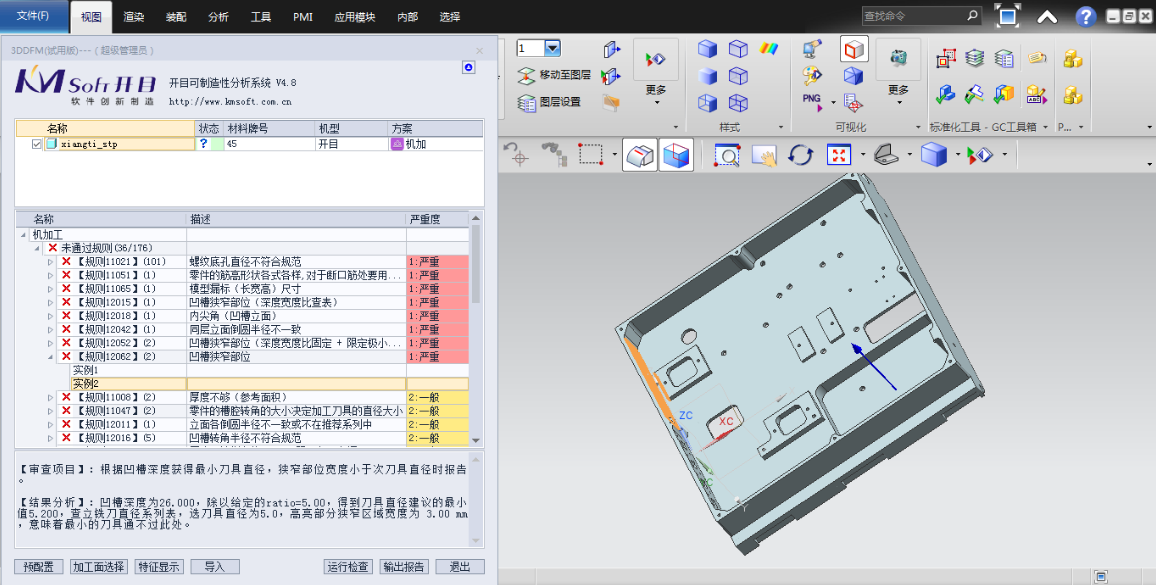The width and height of the screenshot is (1156, 585).
Task: Select the Rotate view tool
Action: tap(801, 155)
